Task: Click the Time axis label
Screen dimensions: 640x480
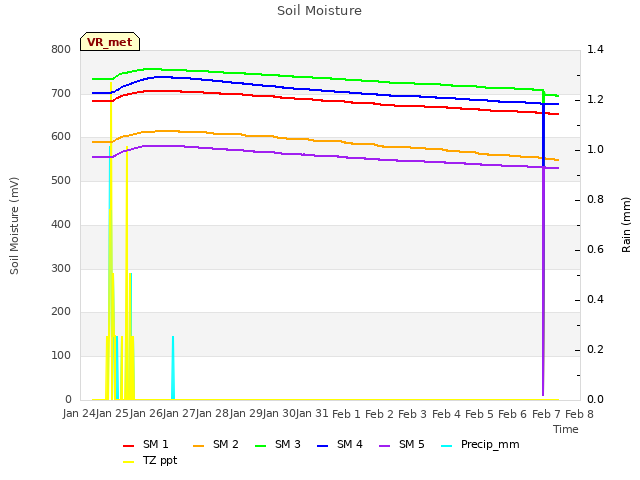Action: (x=566, y=429)
